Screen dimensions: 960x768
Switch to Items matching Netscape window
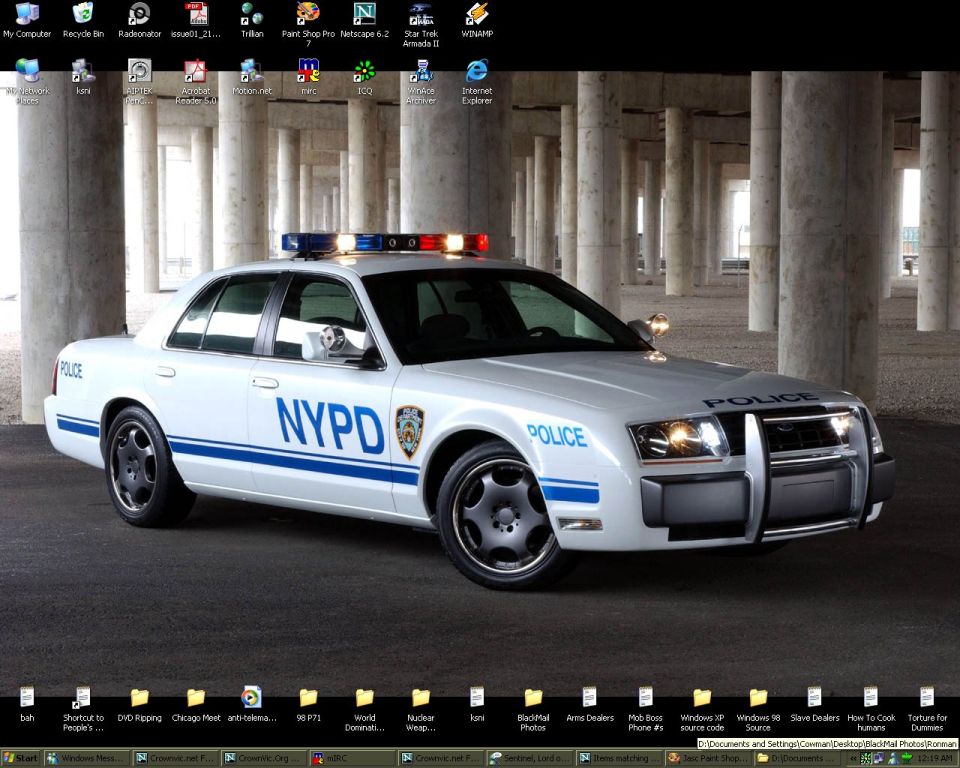620,758
